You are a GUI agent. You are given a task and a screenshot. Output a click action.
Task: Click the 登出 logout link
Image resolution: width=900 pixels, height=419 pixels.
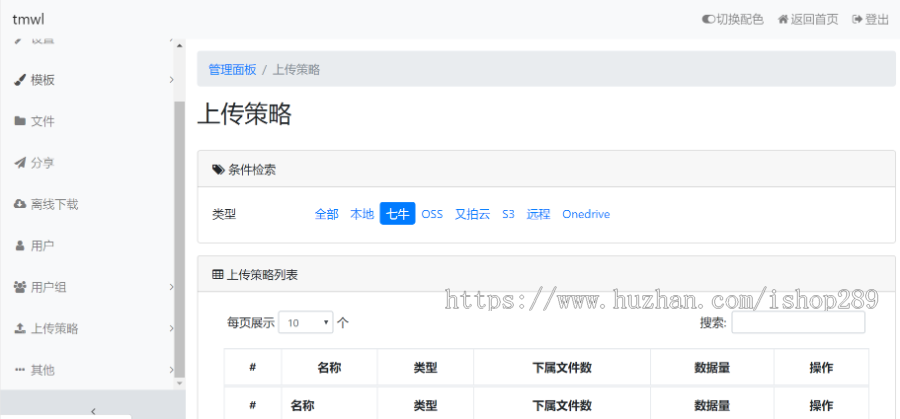(x=871, y=20)
